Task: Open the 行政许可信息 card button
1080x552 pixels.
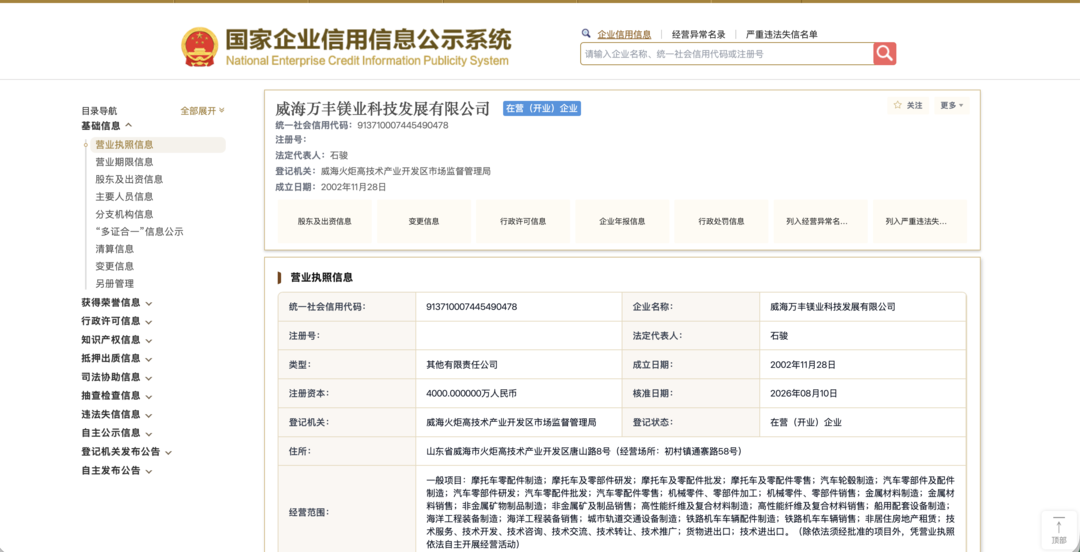Action: click(523, 222)
